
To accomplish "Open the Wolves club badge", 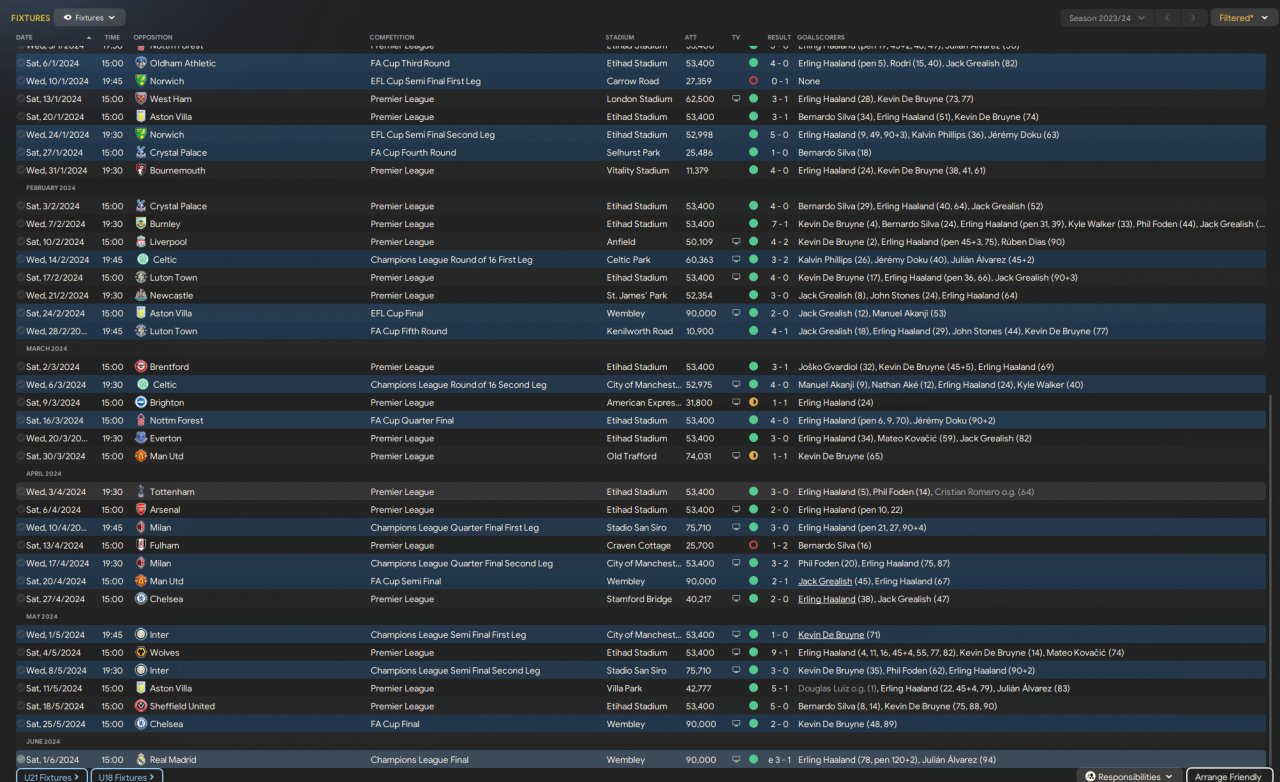I will (140, 653).
